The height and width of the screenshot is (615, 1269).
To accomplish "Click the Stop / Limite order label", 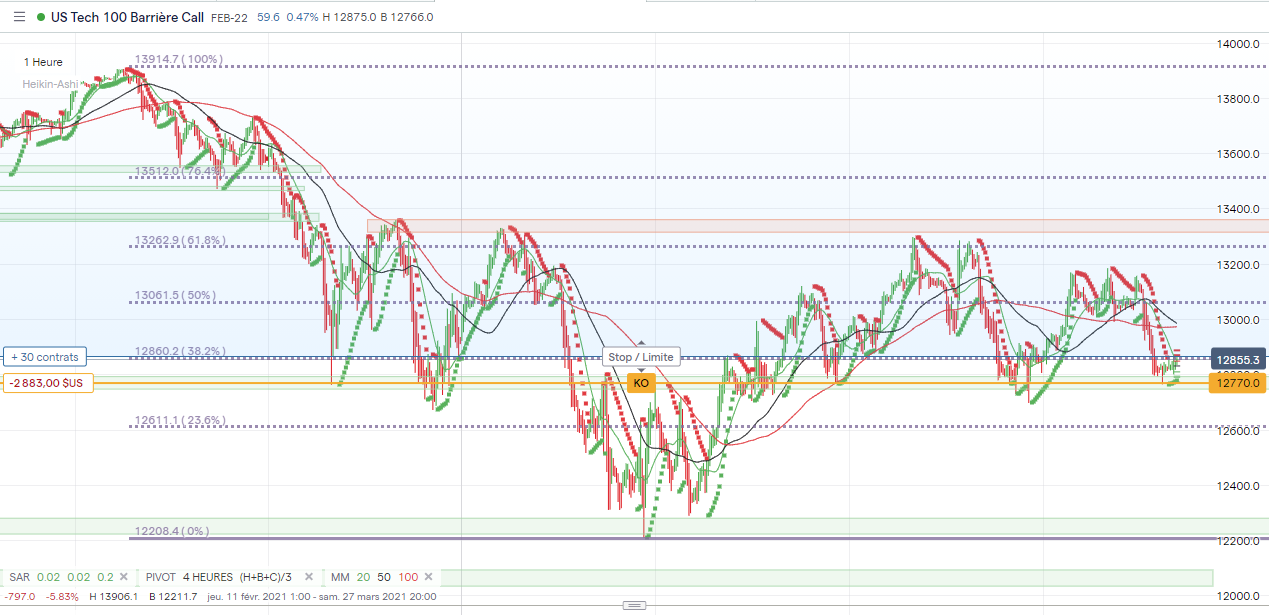I will 641,357.
